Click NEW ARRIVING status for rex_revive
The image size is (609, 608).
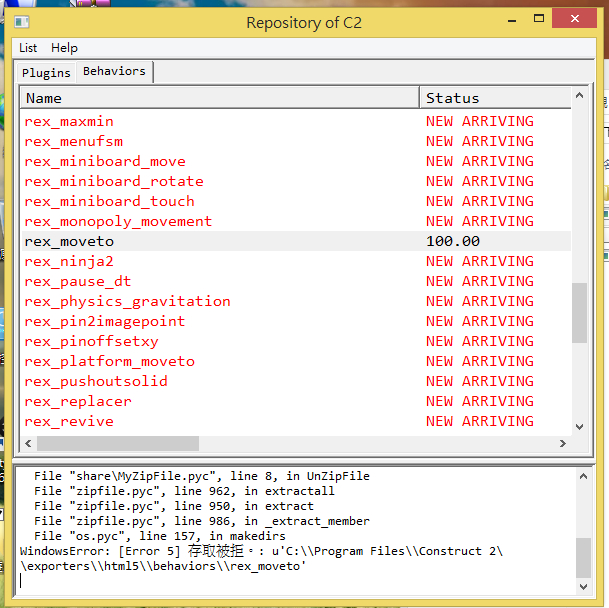[480, 422]
